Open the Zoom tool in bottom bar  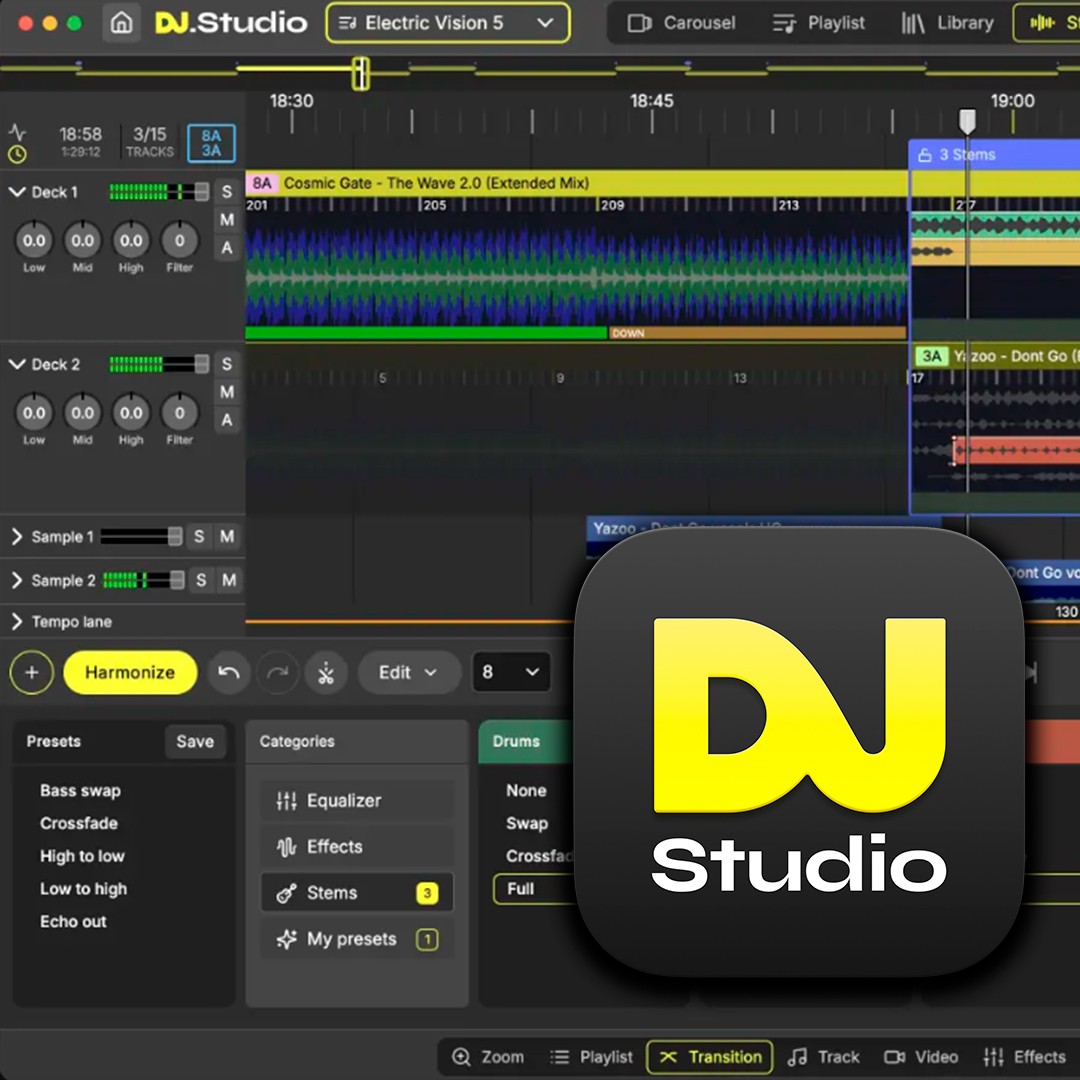[x=488, y=1057]
